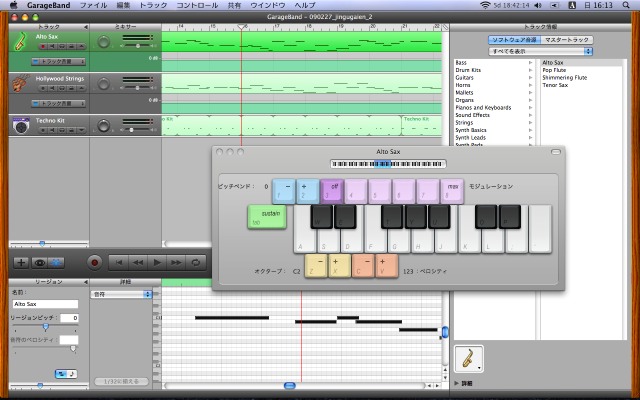
Task: Lower octave with Z key
Action: click(316, 266)
